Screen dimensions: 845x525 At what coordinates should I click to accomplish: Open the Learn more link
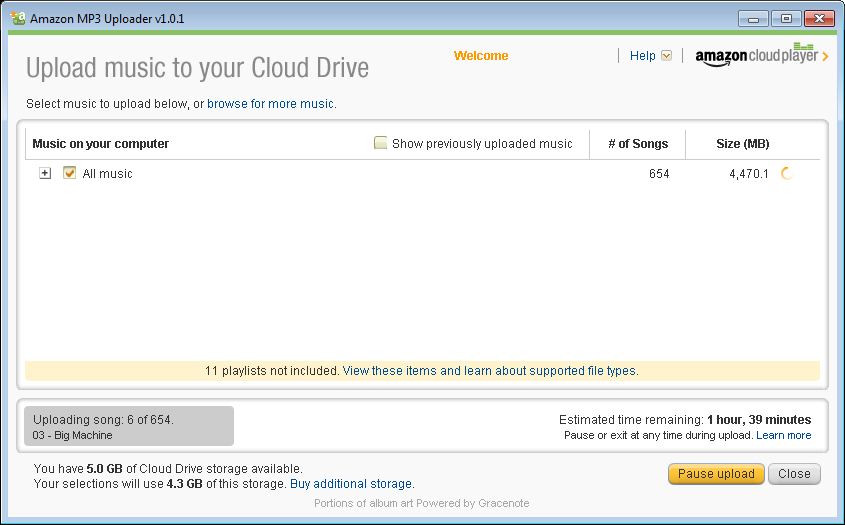(x=784, y=435)
